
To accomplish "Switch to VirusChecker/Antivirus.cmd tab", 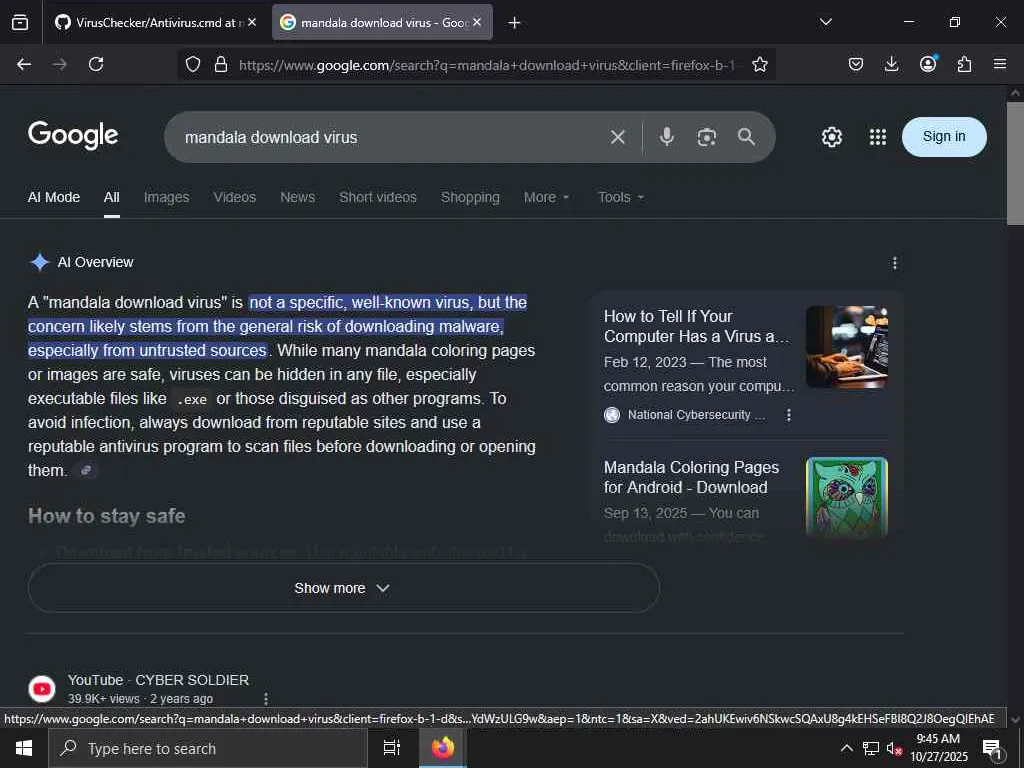I will click(x=155, y=22).
